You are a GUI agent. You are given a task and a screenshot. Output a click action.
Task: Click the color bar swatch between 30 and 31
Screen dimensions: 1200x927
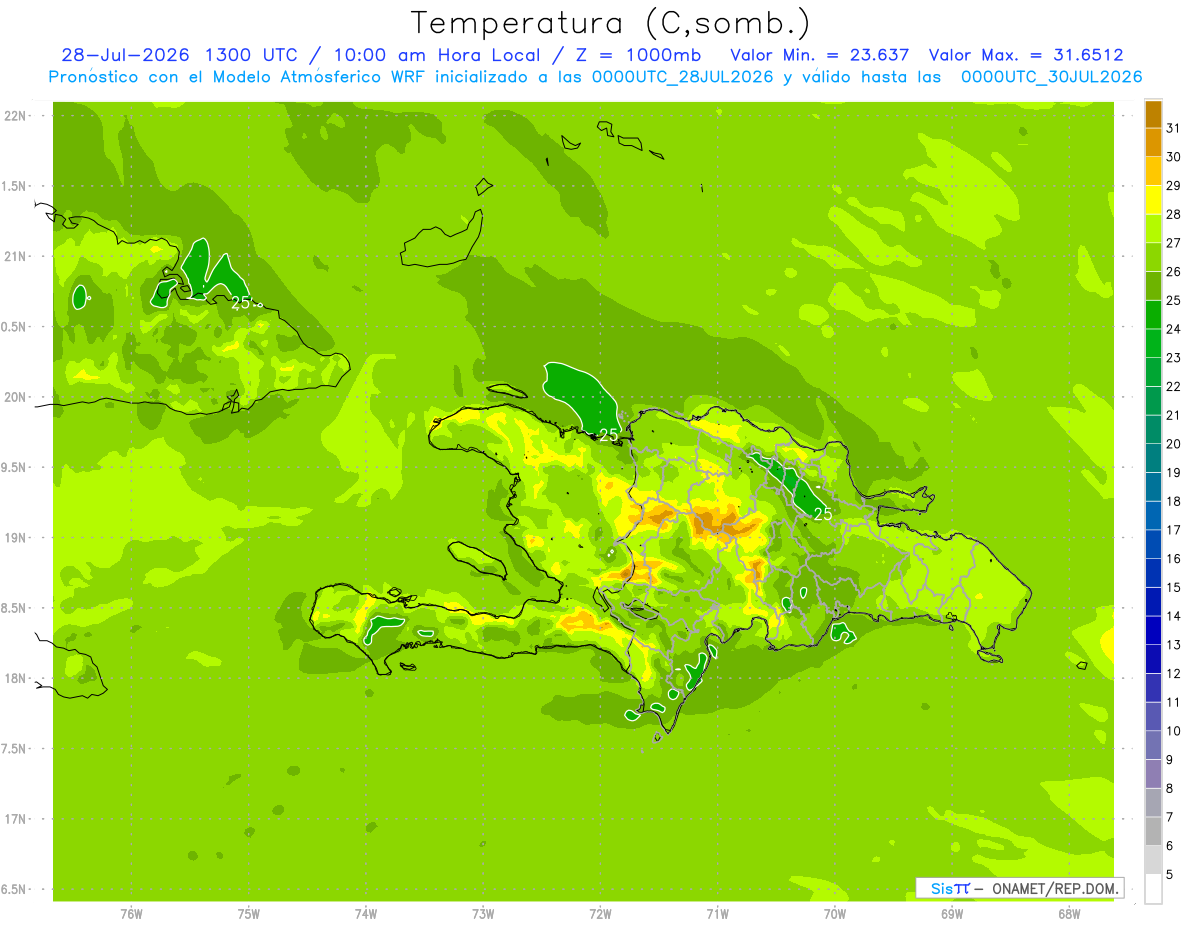pos(1153,142)
